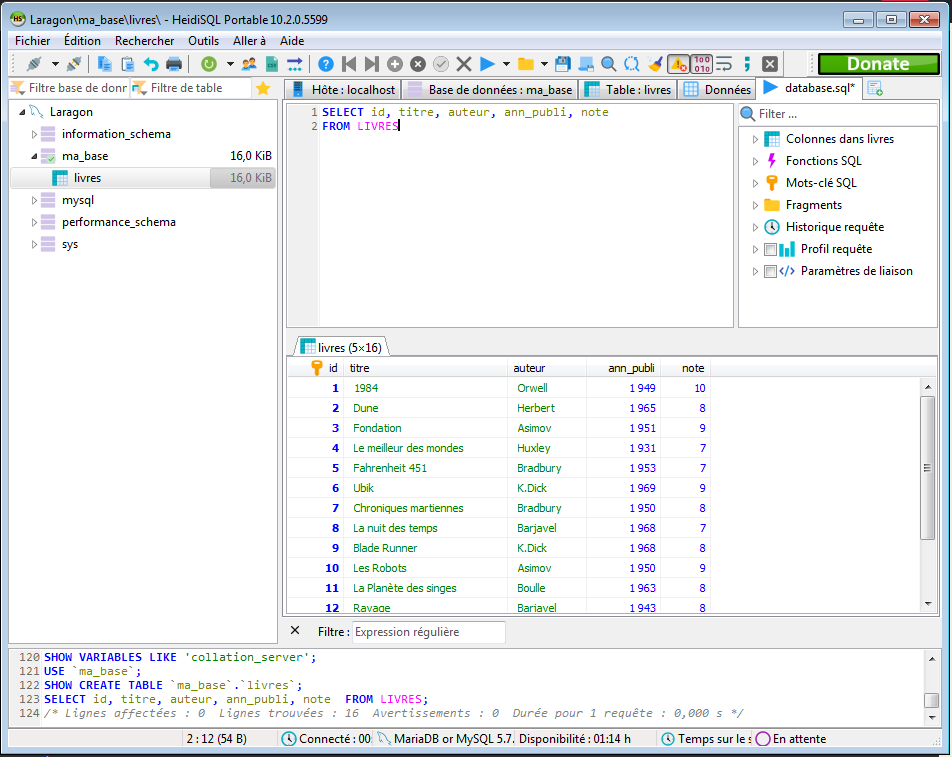Toggle the favorites star filter

point(263,89)
